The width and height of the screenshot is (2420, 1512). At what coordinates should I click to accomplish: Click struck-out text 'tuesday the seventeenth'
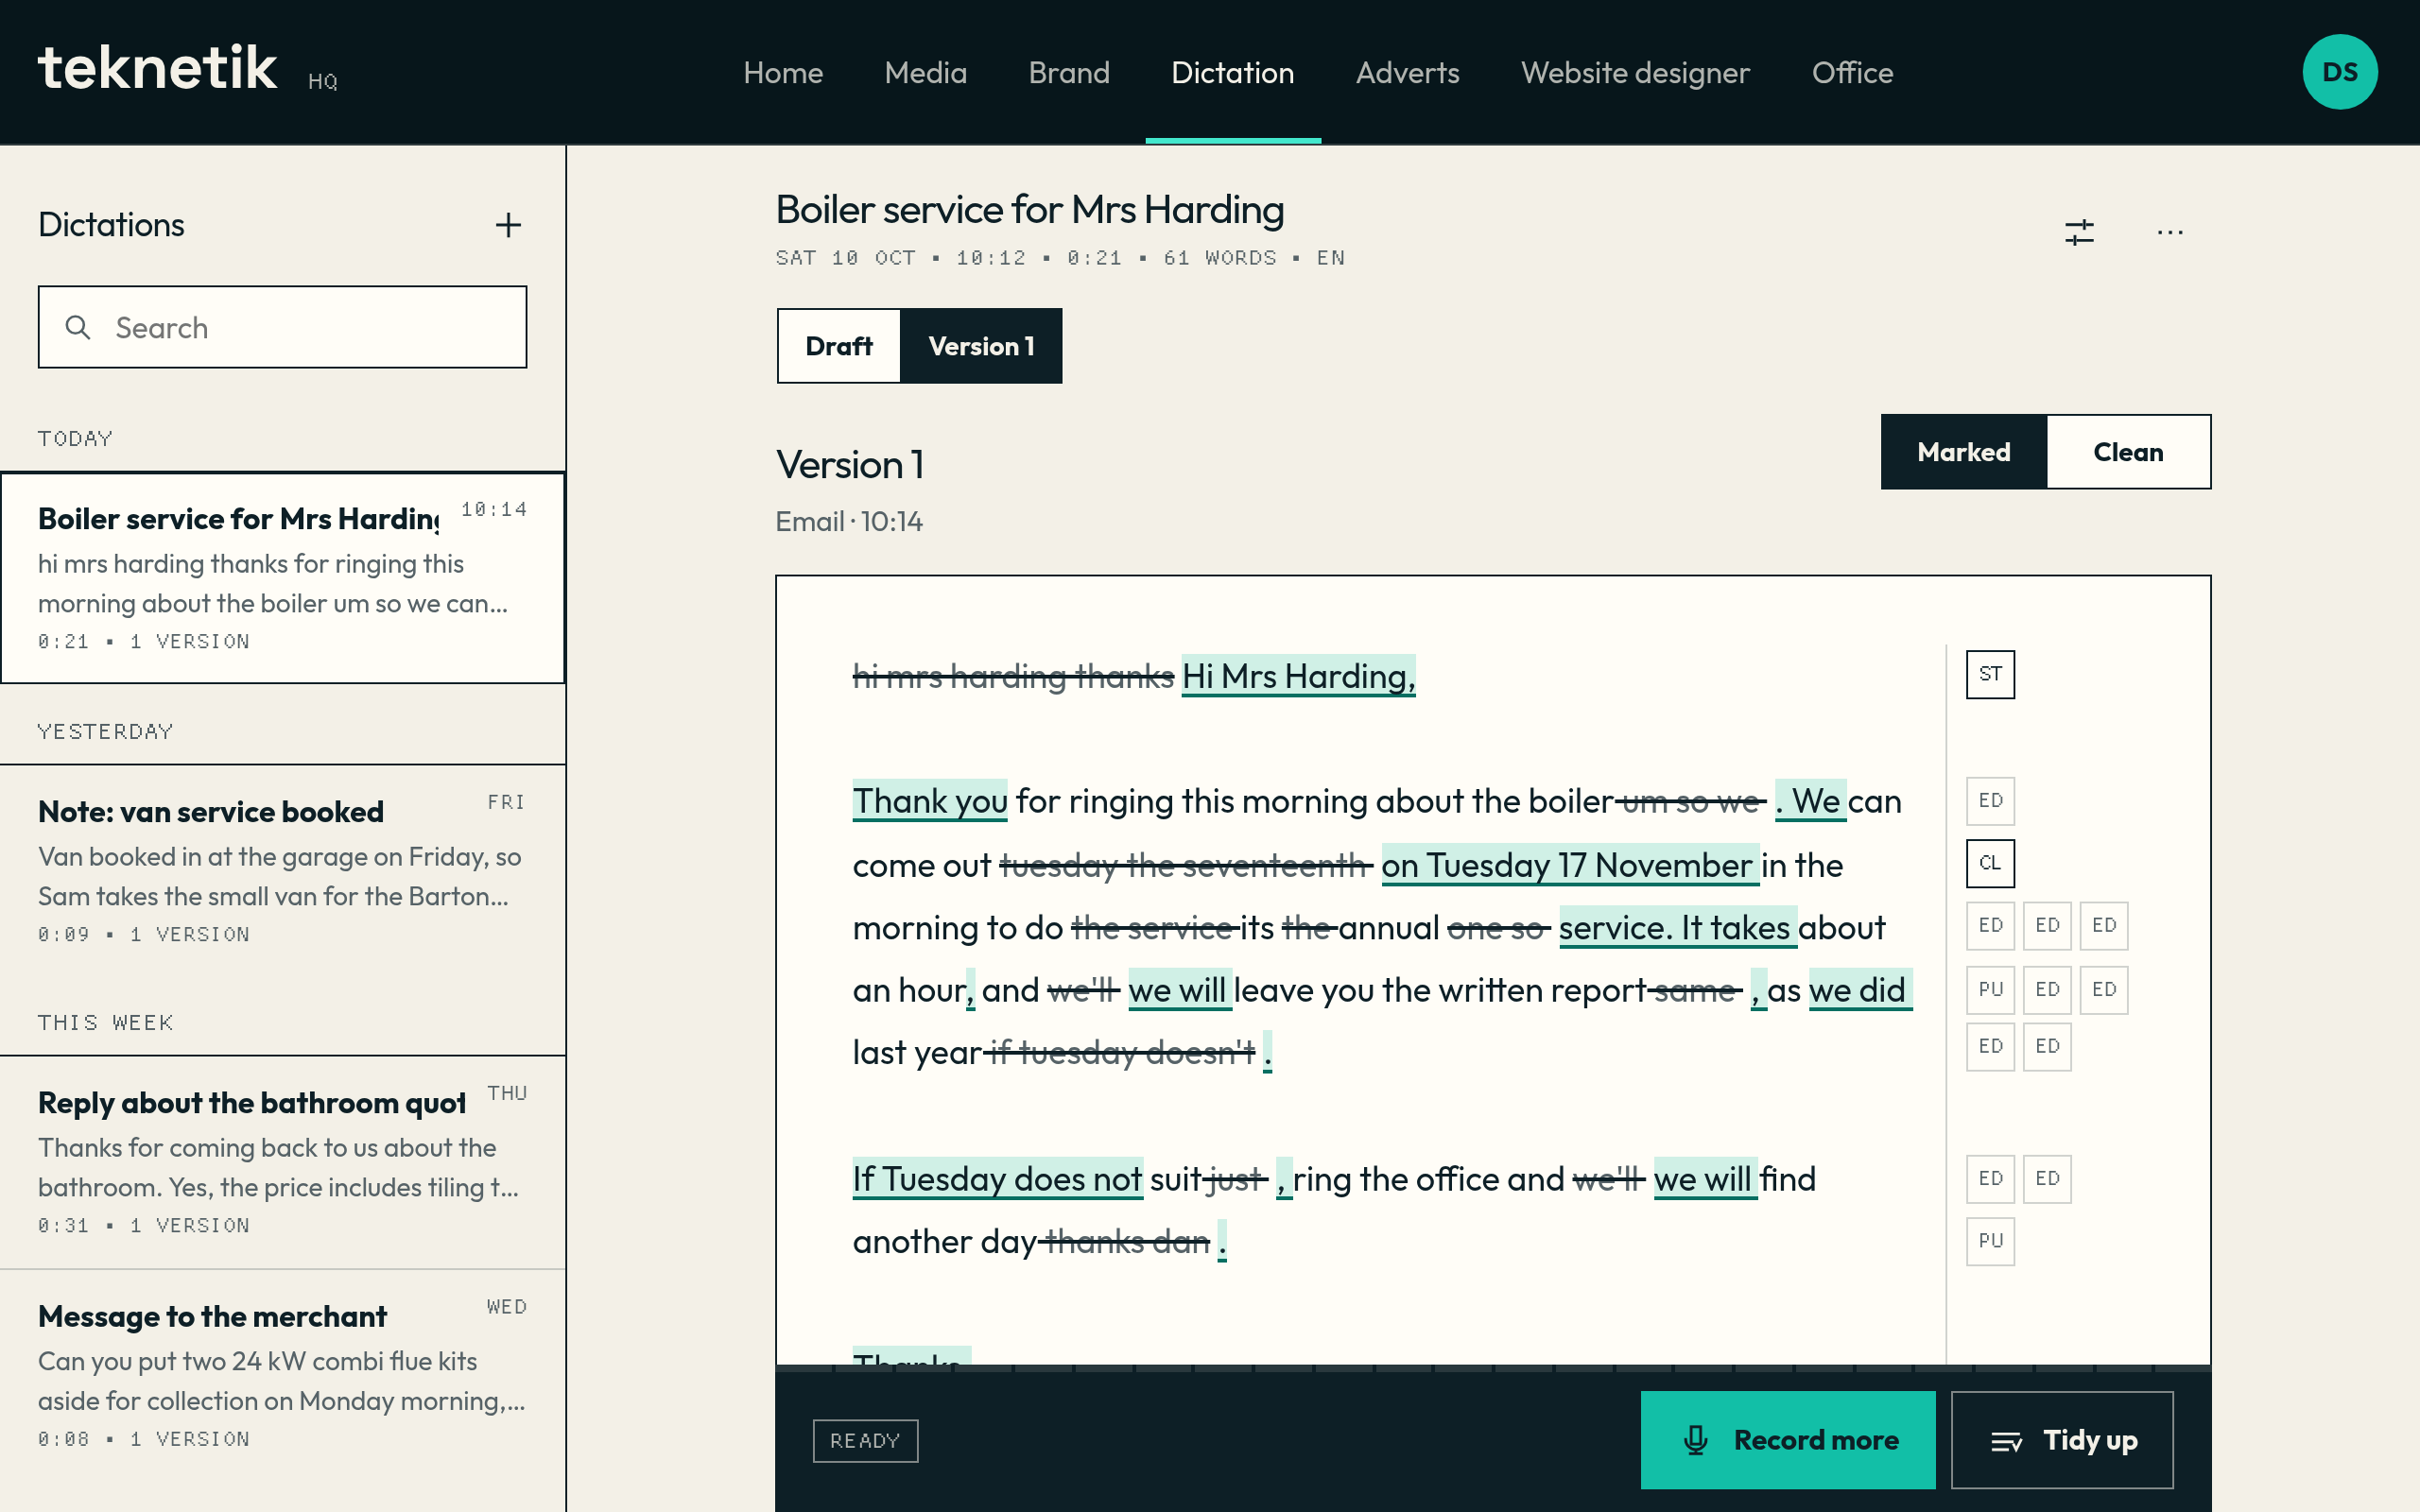pos(1186,865)
